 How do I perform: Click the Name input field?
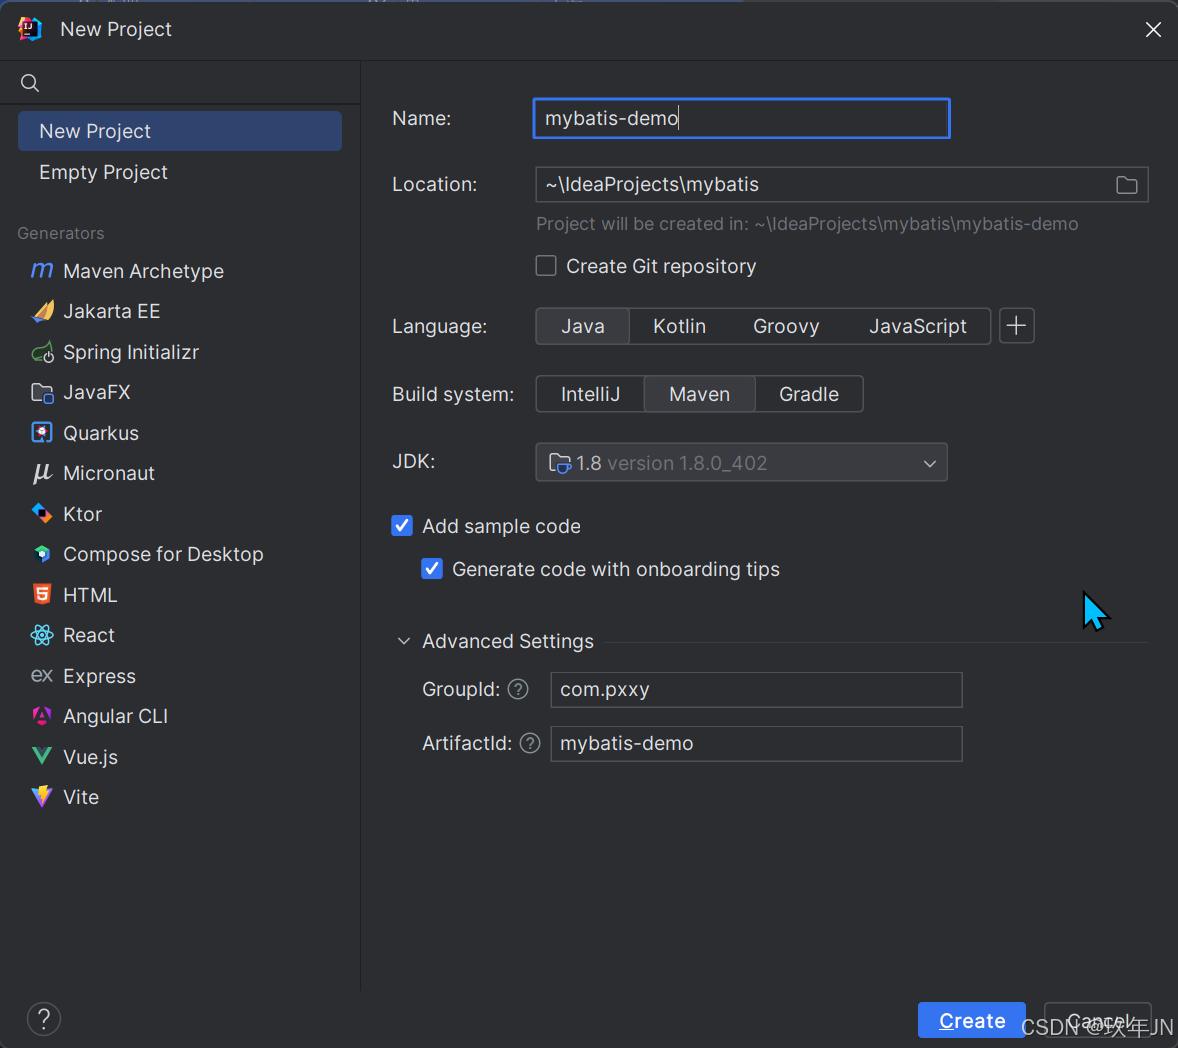742,118
